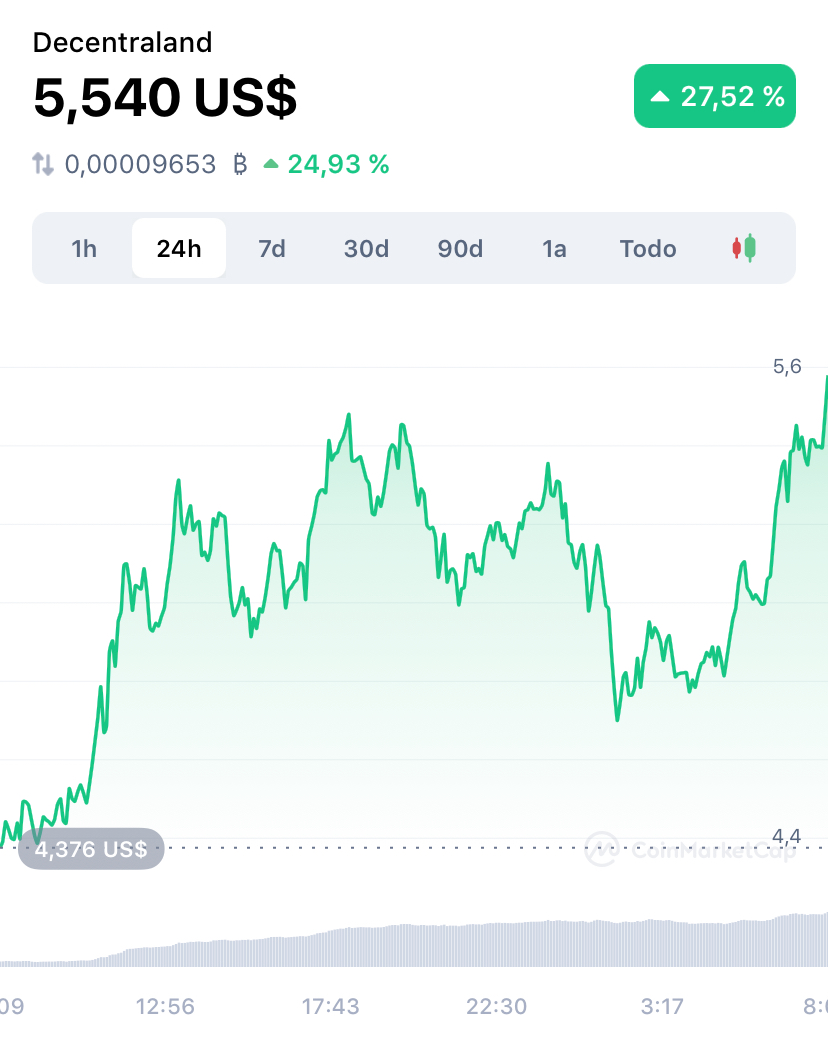Tap the 0,00009653 BTC price value

[140, 164]
